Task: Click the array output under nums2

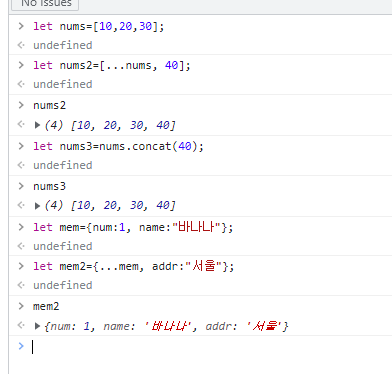Action: [110, 125]
